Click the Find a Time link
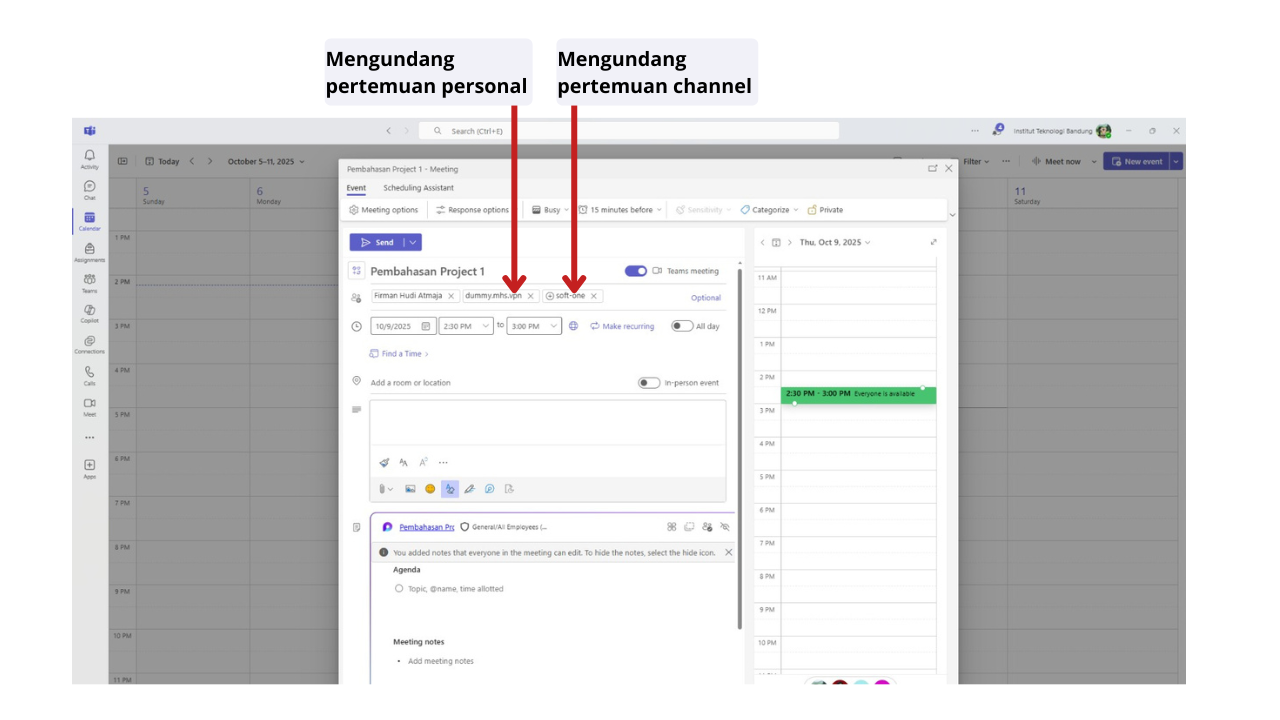 point(399,354)
